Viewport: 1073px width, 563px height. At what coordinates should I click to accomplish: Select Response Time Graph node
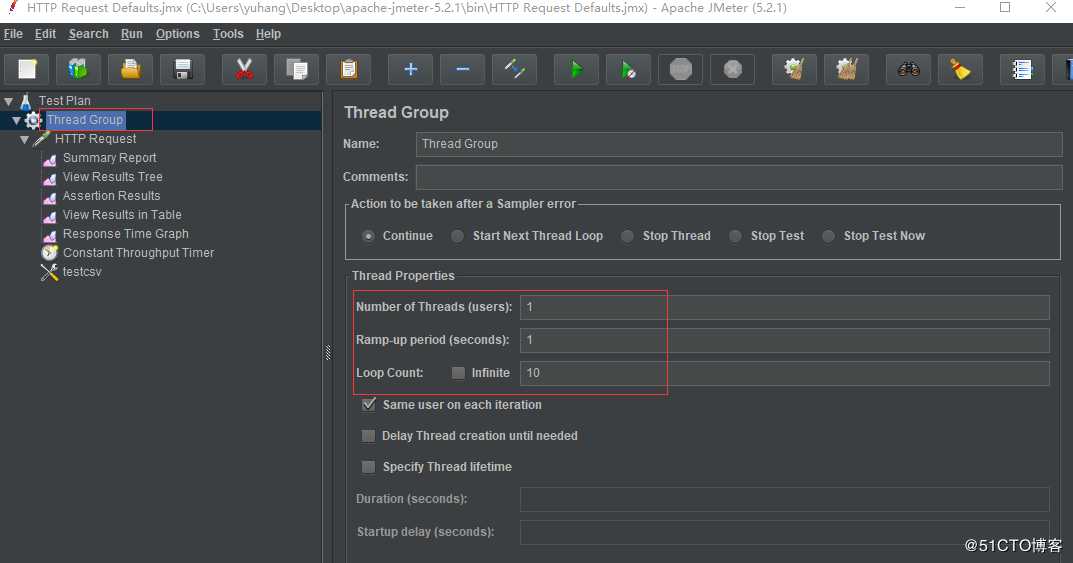125,234
